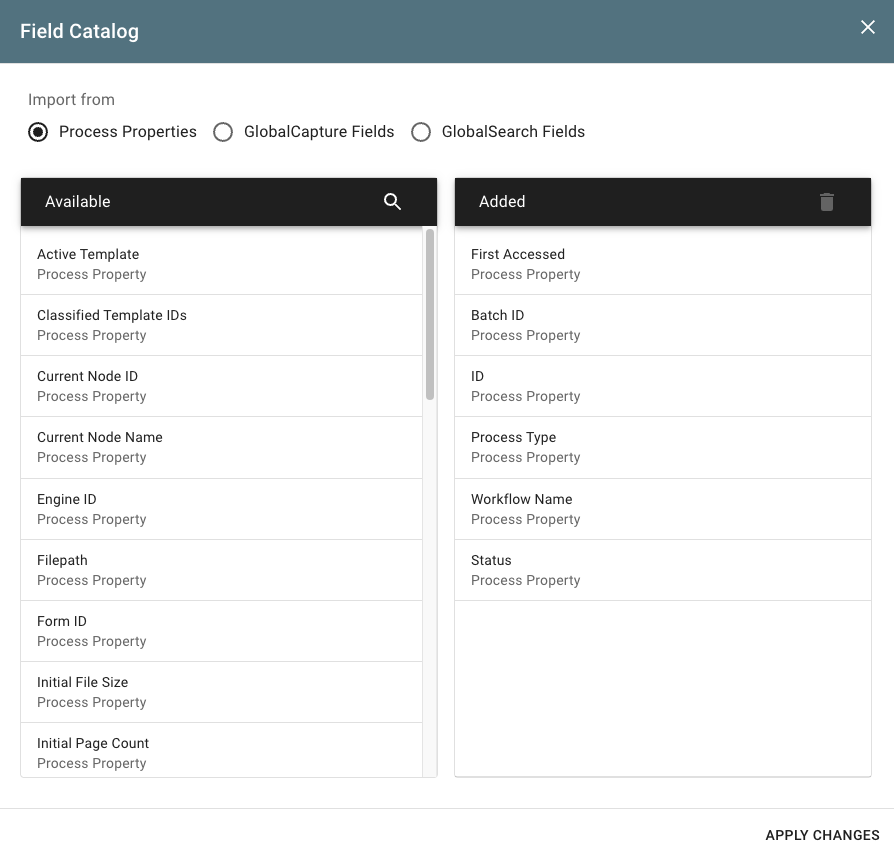
Task: Select GlobalCapture Fields radio option
Action: [223, 132]
